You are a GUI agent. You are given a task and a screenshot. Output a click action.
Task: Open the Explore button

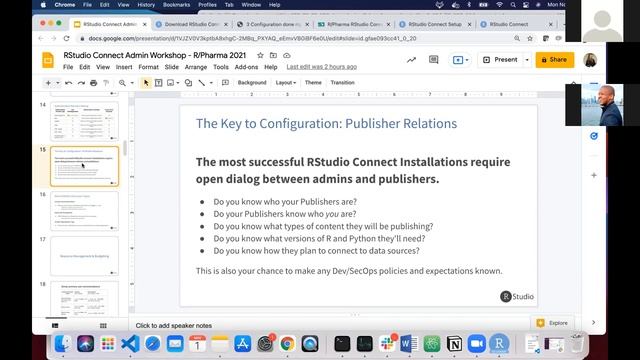click(552, 323)
